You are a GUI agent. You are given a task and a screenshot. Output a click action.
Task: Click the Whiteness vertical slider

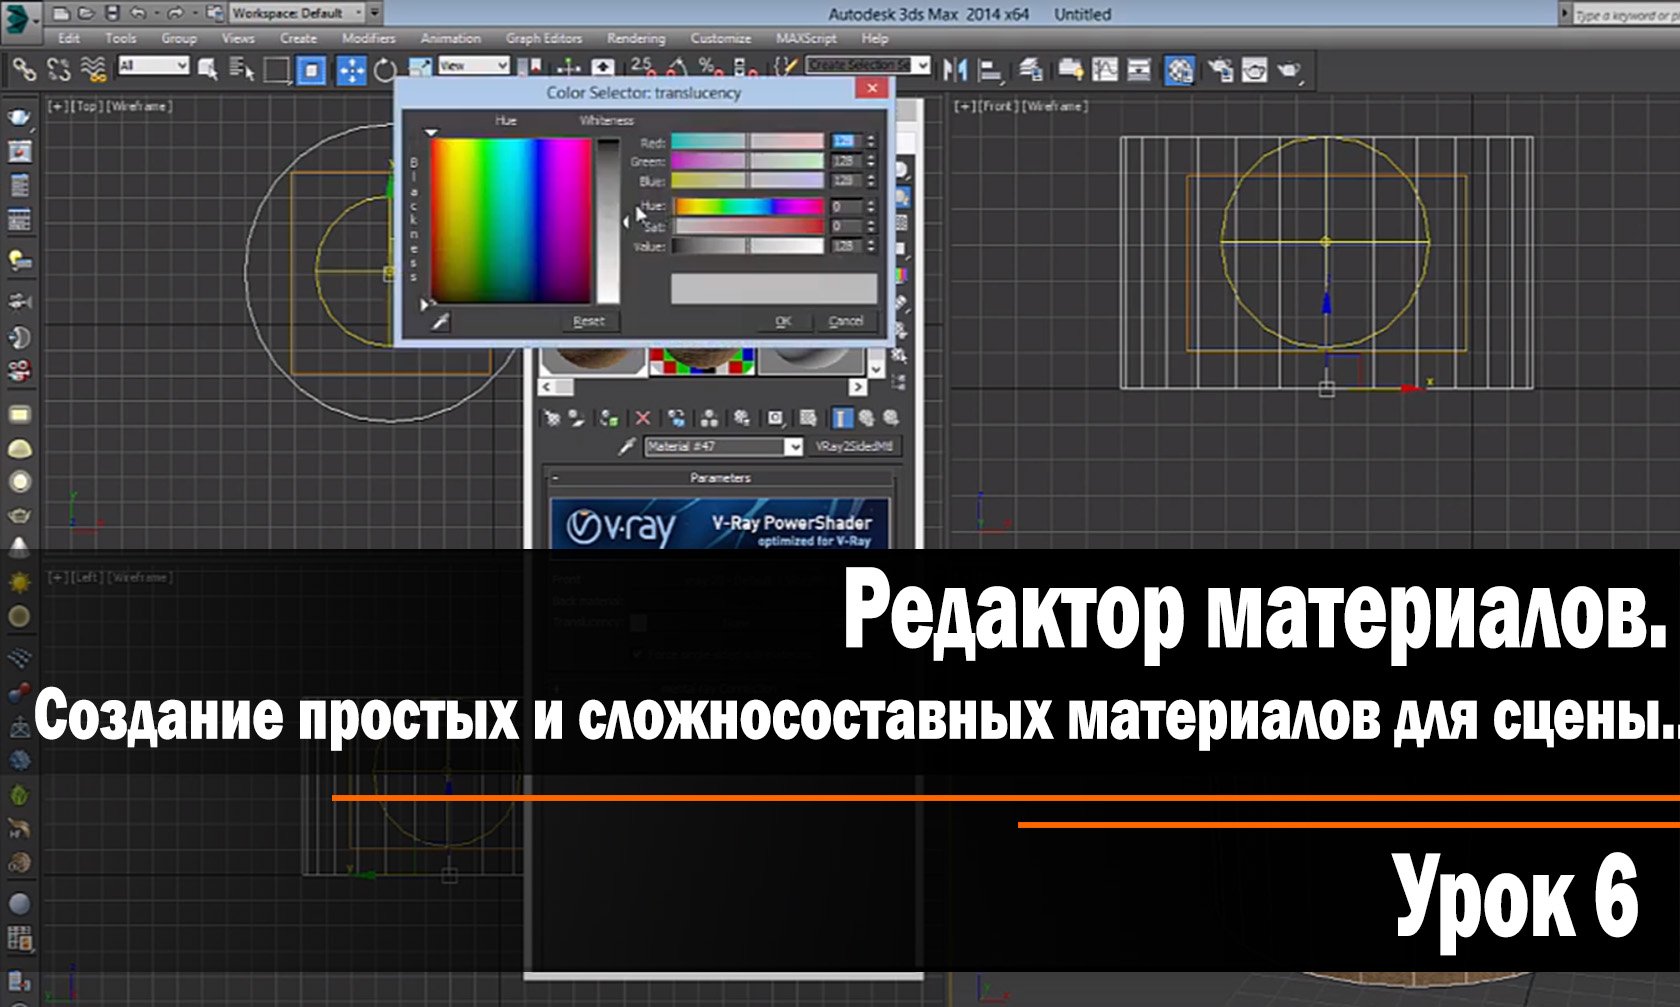(608, 221)
